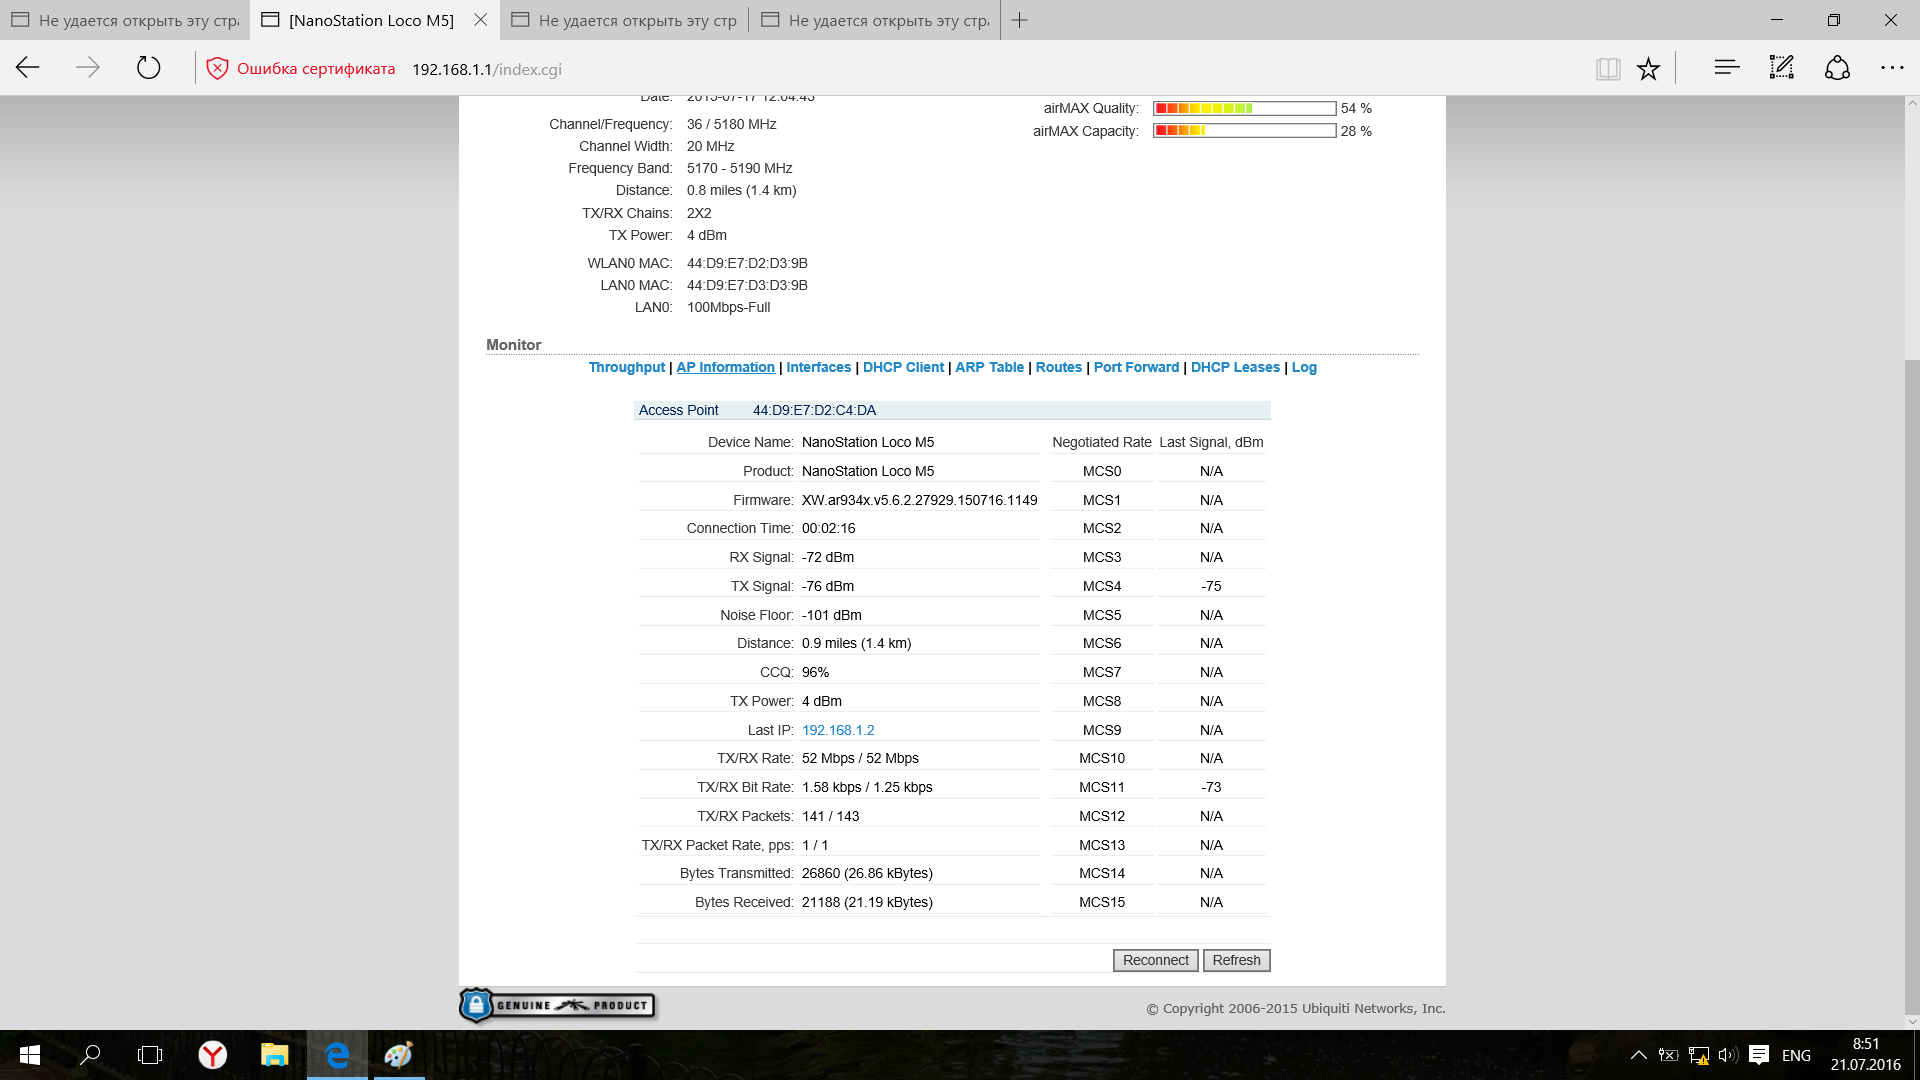This screenshot has height=1080, width=1920.
Task: Switch to the fourth browser tab
Action: 875,20
